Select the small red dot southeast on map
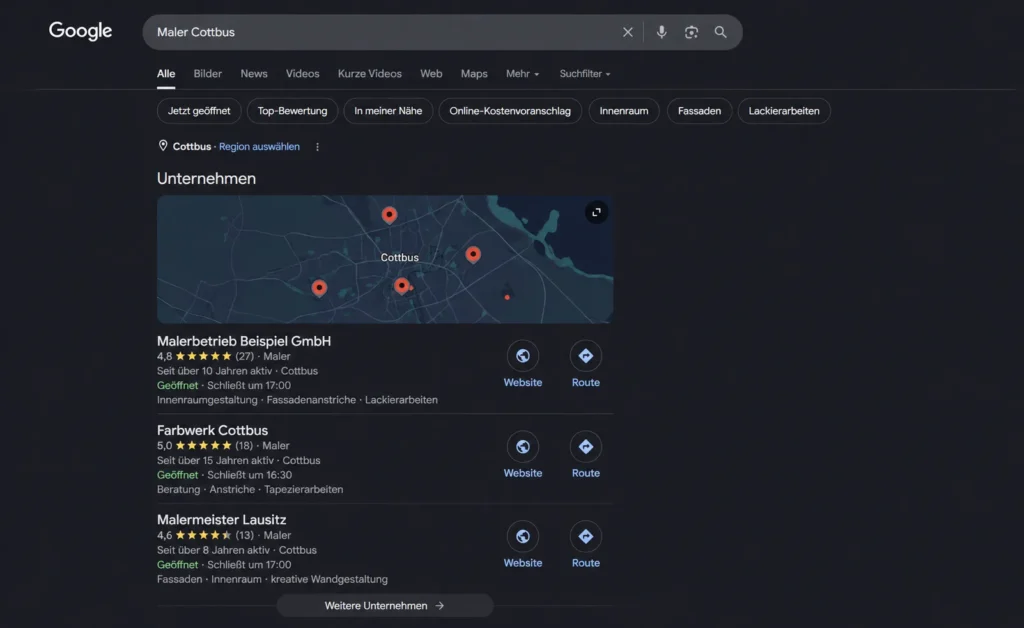Image resolution: width=1024 pixels, height=628 pixels. tap(507, 297)
